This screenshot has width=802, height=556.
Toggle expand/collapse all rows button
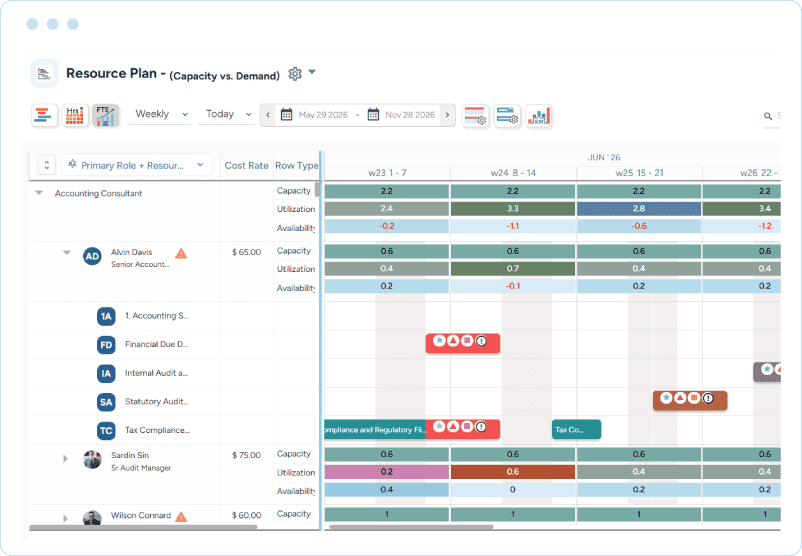pos(47,165)
